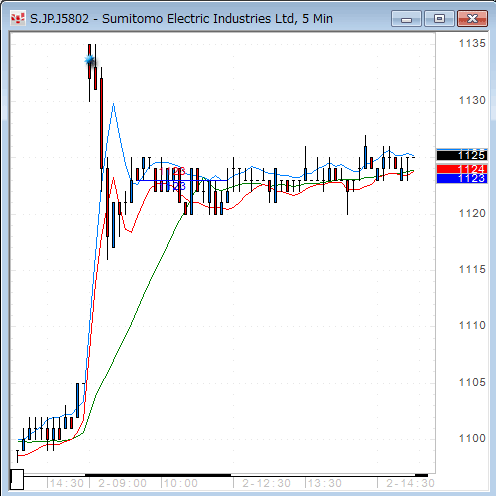Select the red 1124 price label
The image size is (496, 496).
point(462,169)
